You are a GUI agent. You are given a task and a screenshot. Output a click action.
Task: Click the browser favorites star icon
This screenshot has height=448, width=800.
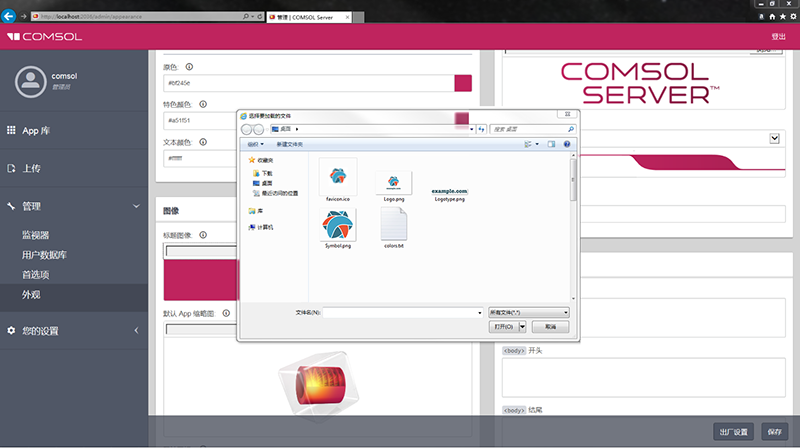coord(783,16)
